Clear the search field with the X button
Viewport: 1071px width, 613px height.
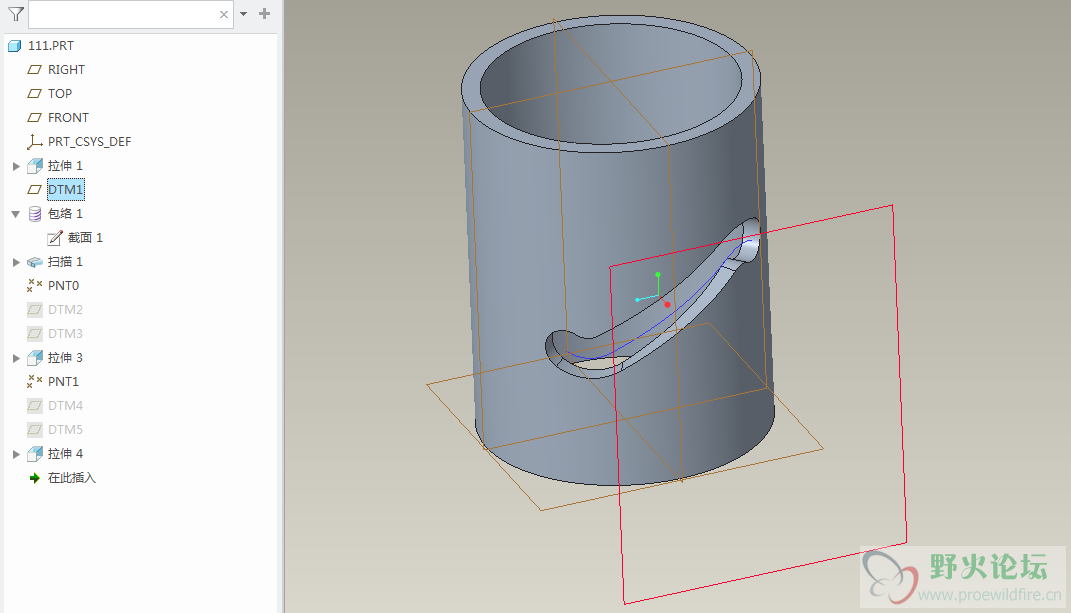224,14
